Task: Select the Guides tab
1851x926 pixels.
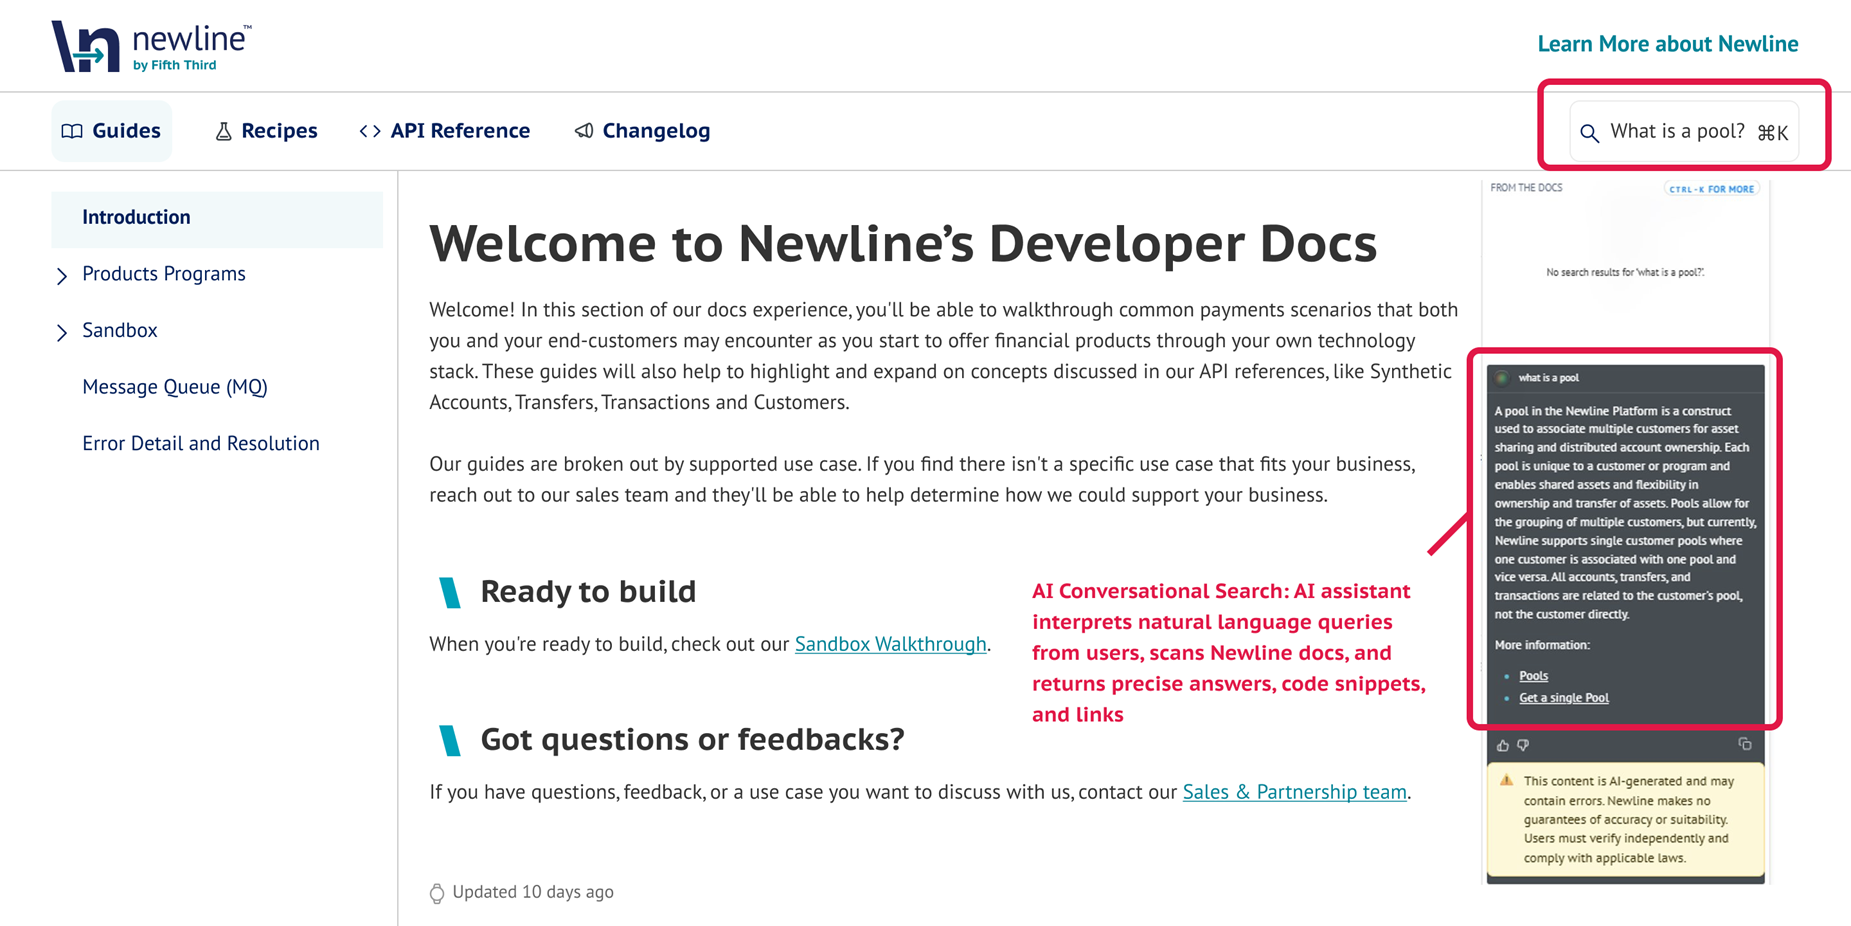Action: click(x=112, y=131)
